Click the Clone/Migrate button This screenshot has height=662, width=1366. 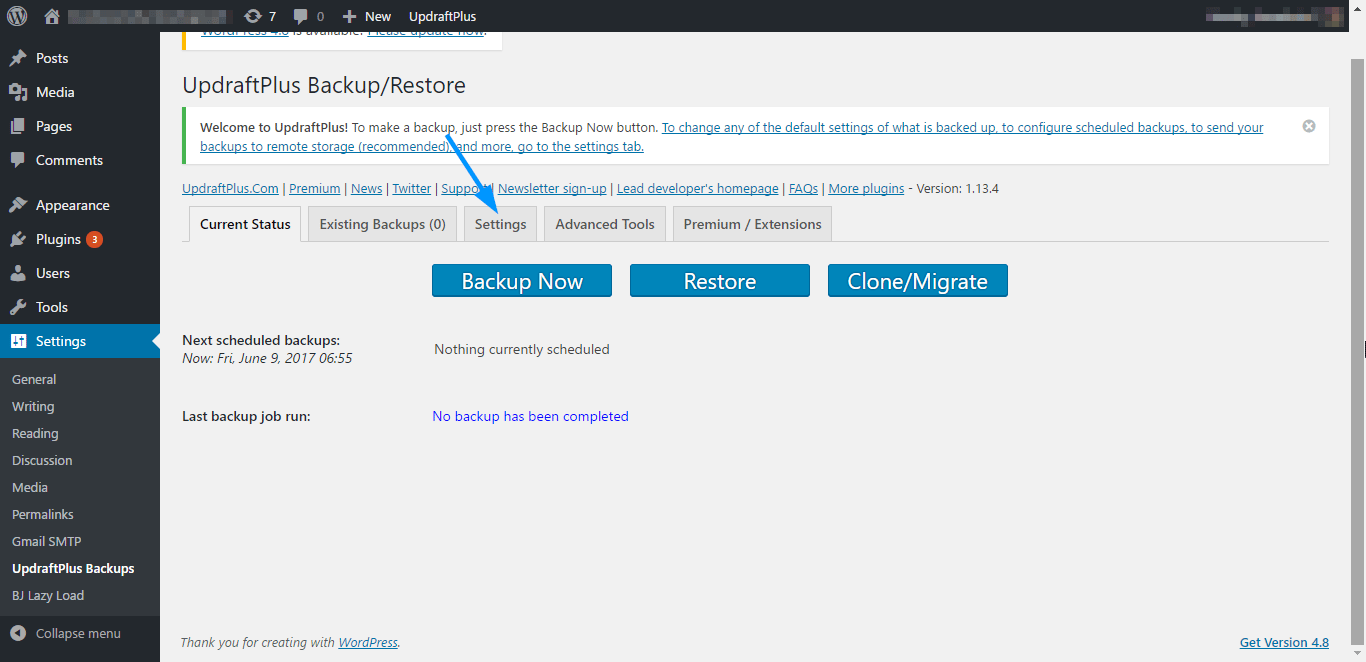pyautogui.click(x=918, y=281)
